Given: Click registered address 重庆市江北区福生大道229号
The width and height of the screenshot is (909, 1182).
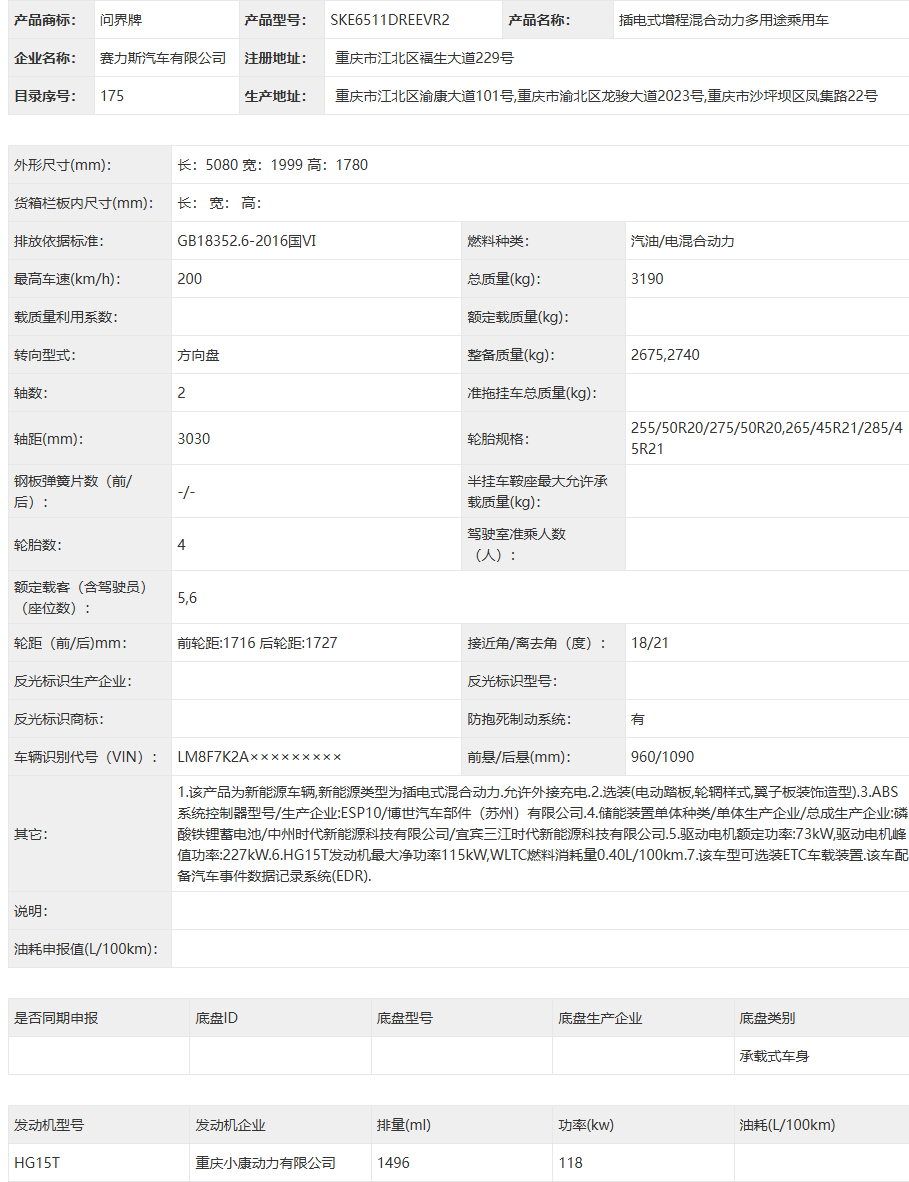Looking at the screenshot, I should pos(424,58).
